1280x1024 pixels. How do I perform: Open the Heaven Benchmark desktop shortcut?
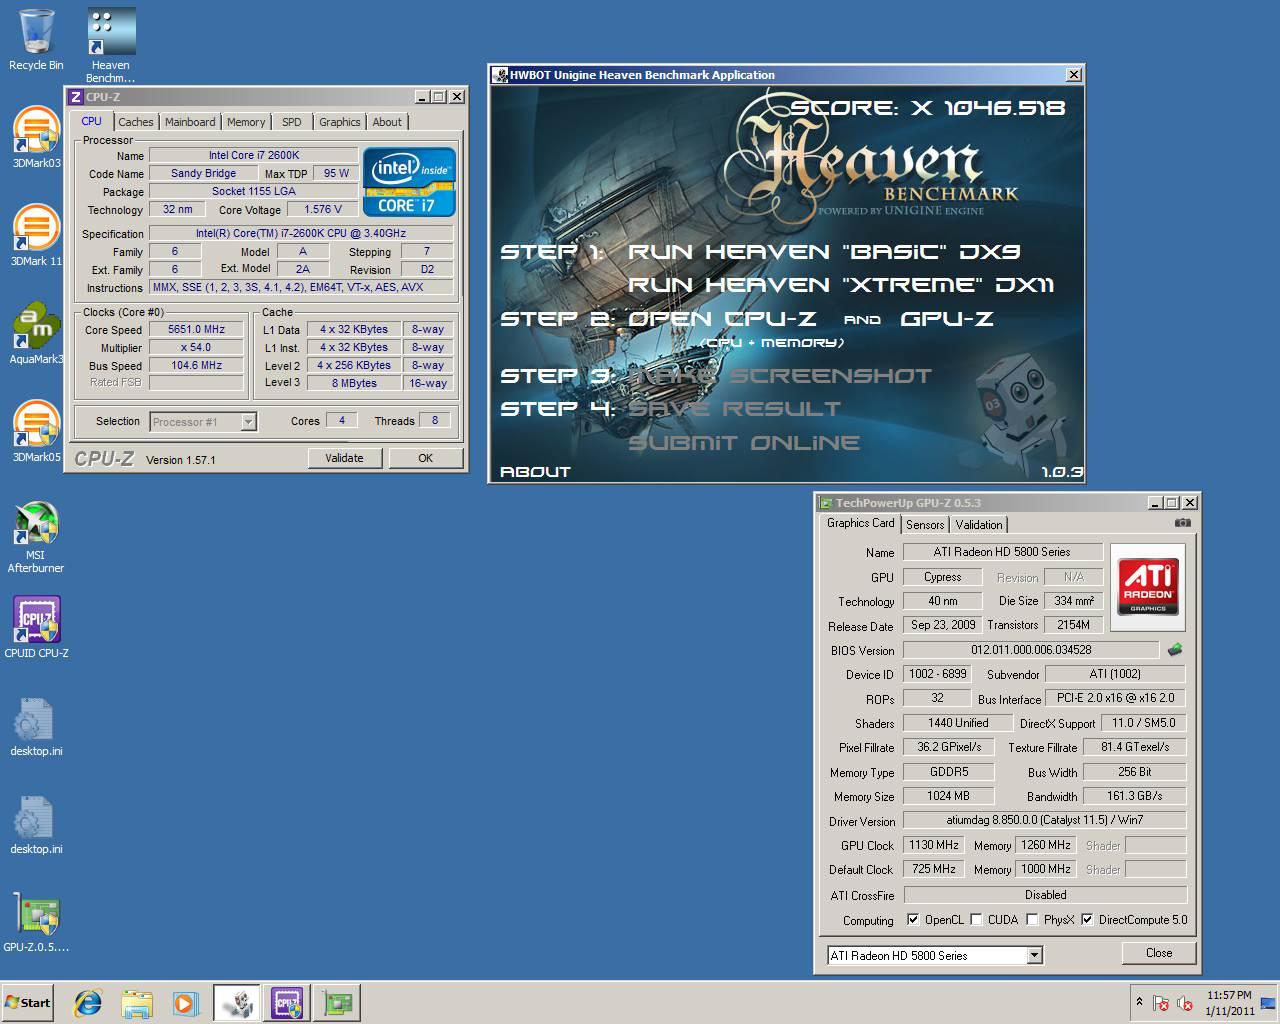click(110, 45)
